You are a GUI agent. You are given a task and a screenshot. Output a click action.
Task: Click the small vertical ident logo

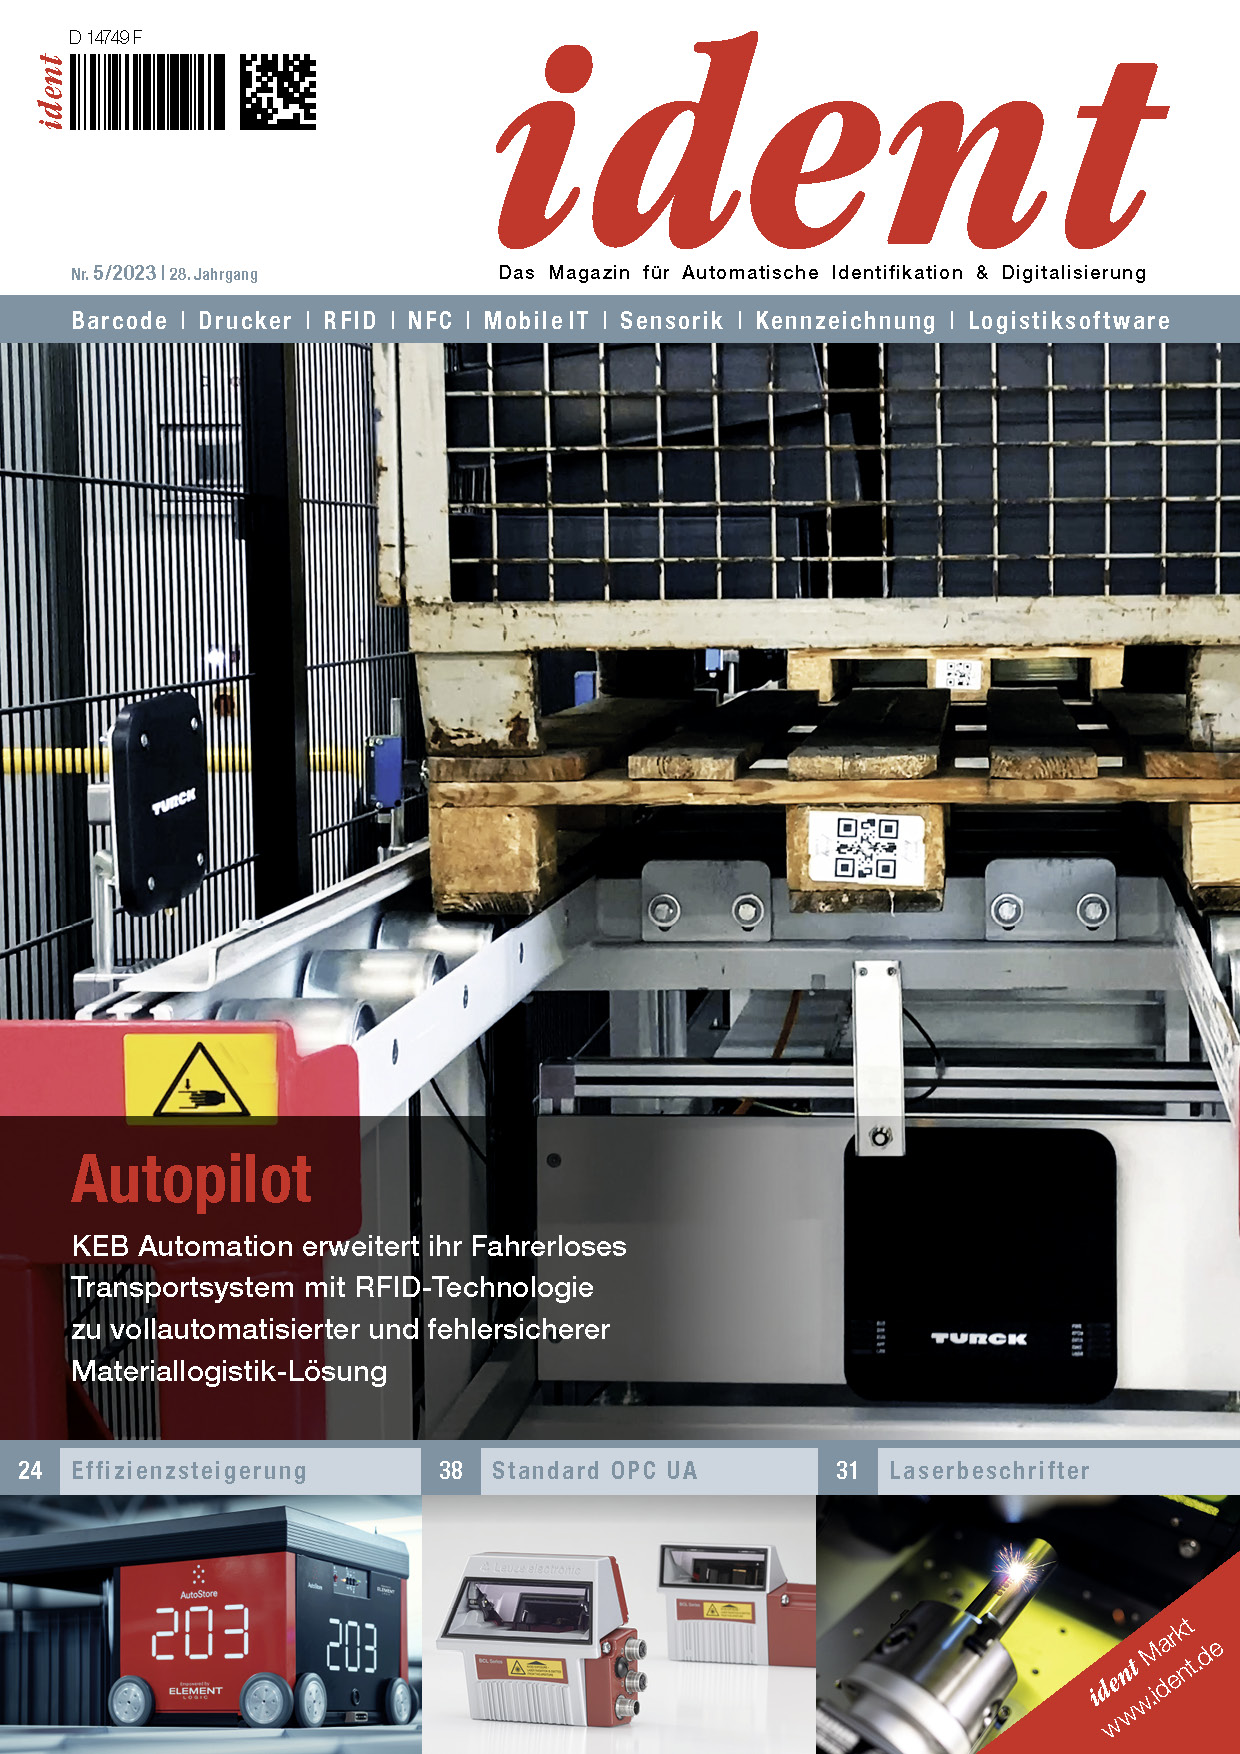click(51, 92)
